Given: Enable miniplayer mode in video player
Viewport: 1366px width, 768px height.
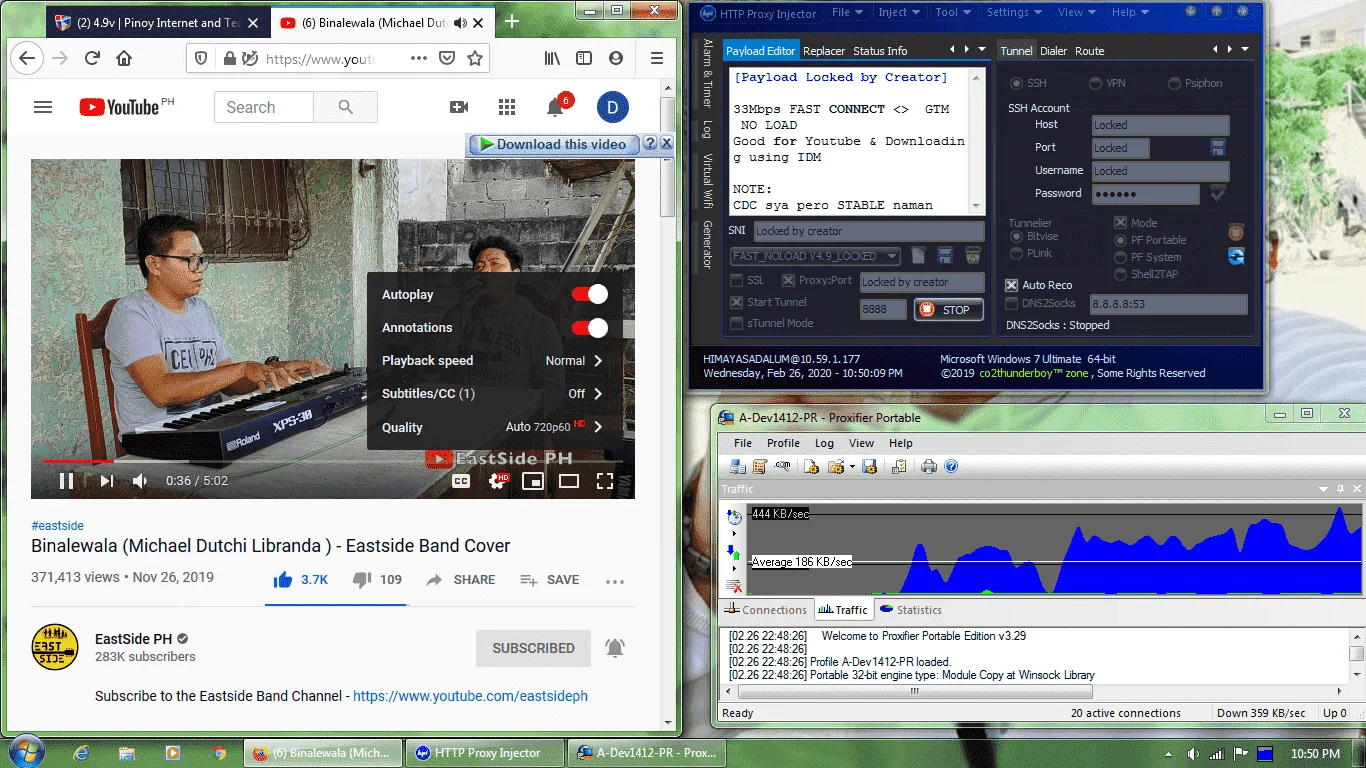Looking at the screenshot, I should (533, 481).
